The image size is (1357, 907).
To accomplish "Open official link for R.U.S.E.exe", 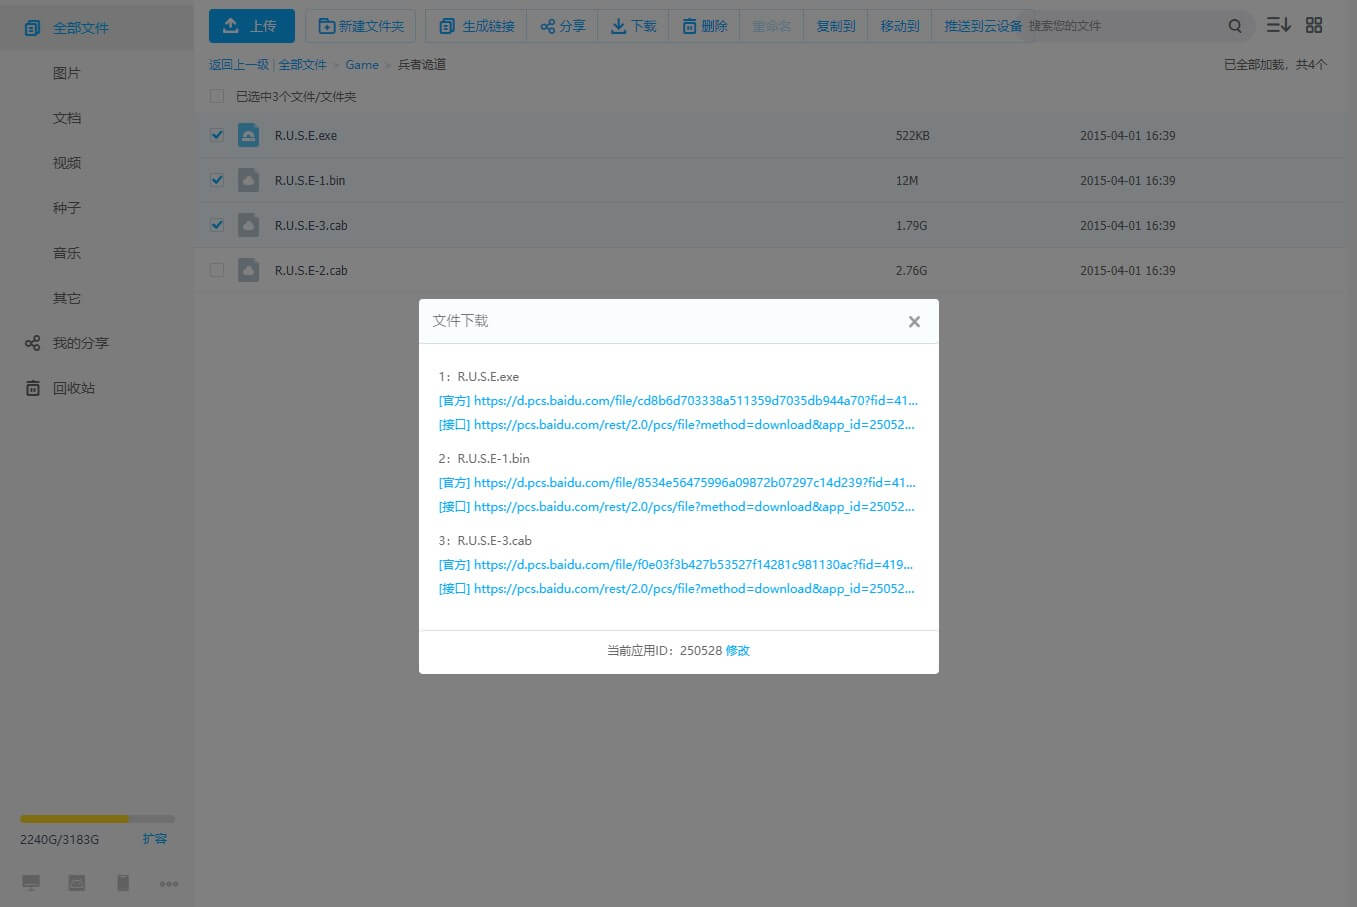I will [694, 401].
